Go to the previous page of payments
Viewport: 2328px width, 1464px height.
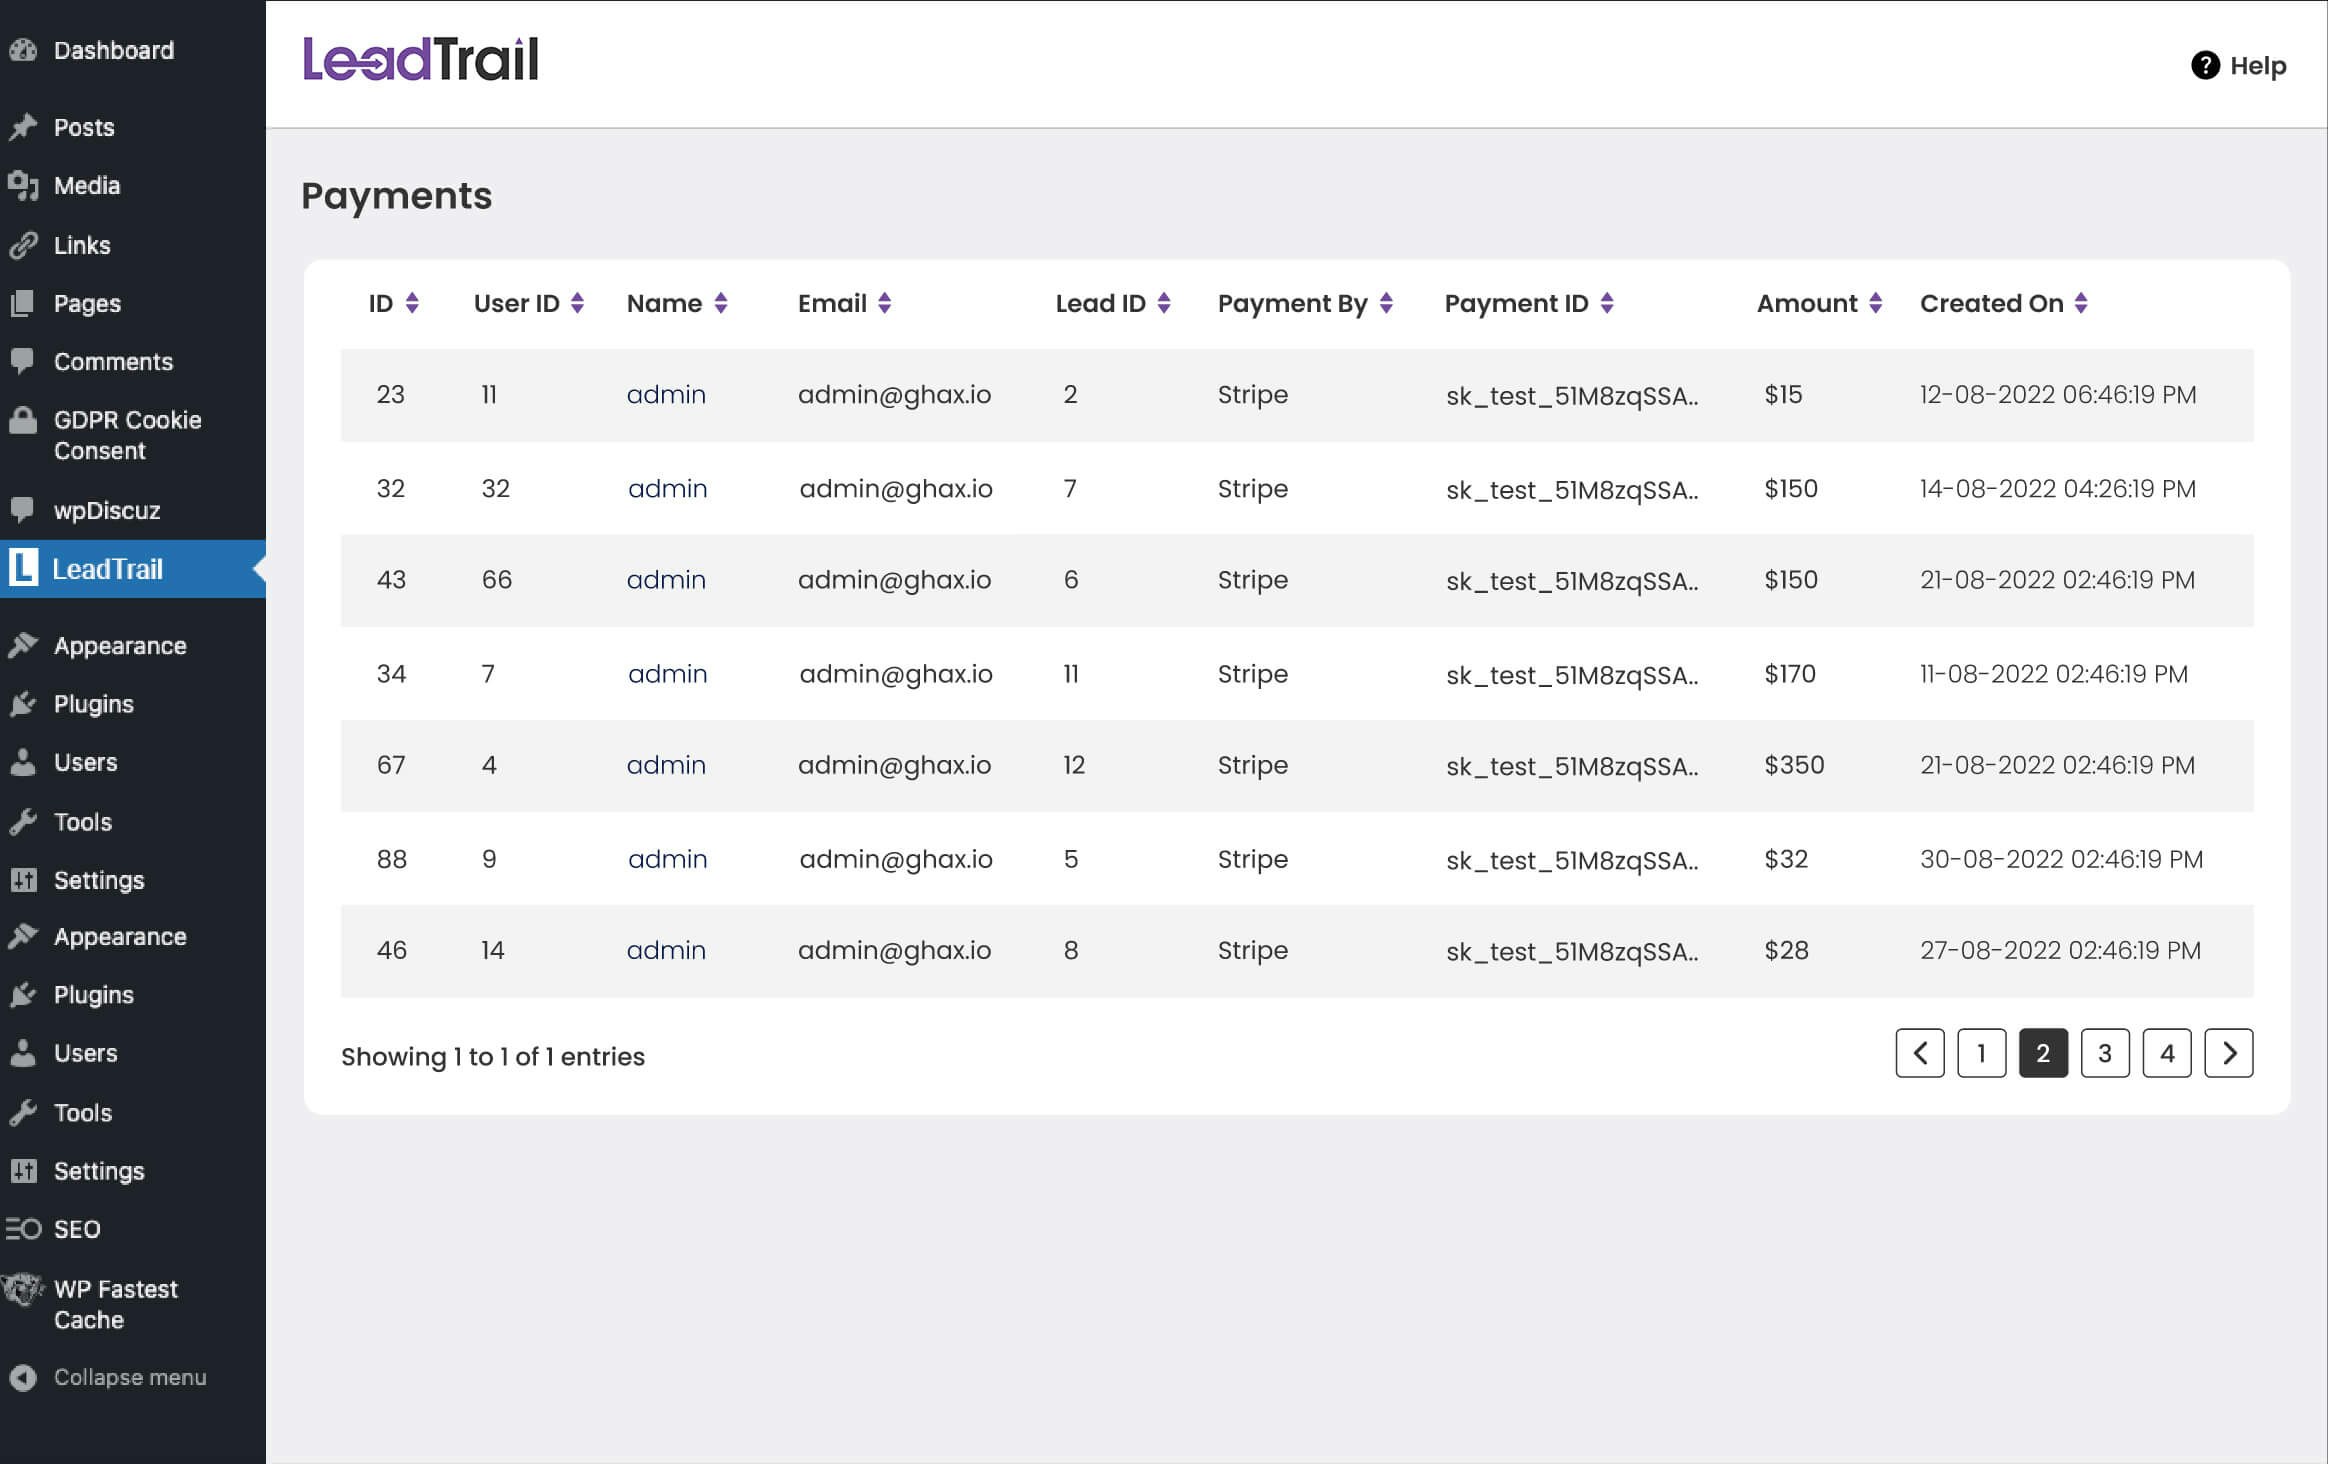(1920, 1053)
